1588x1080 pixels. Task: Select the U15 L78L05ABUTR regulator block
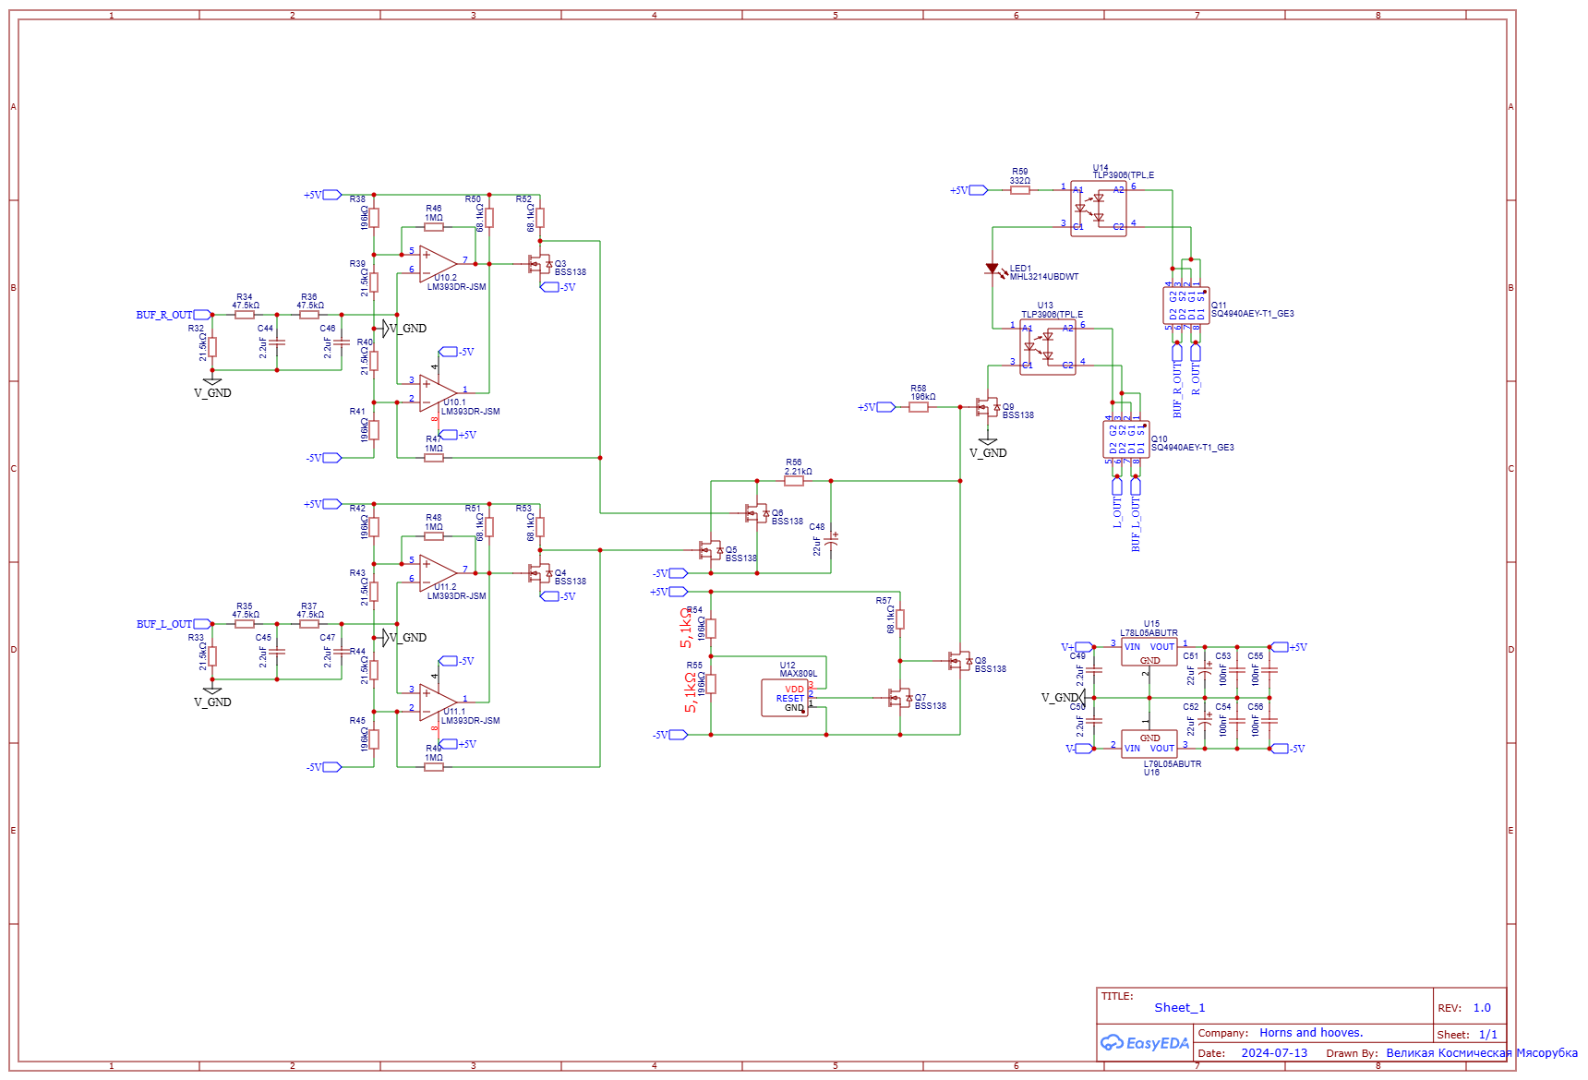click(x=1148, y=652)
